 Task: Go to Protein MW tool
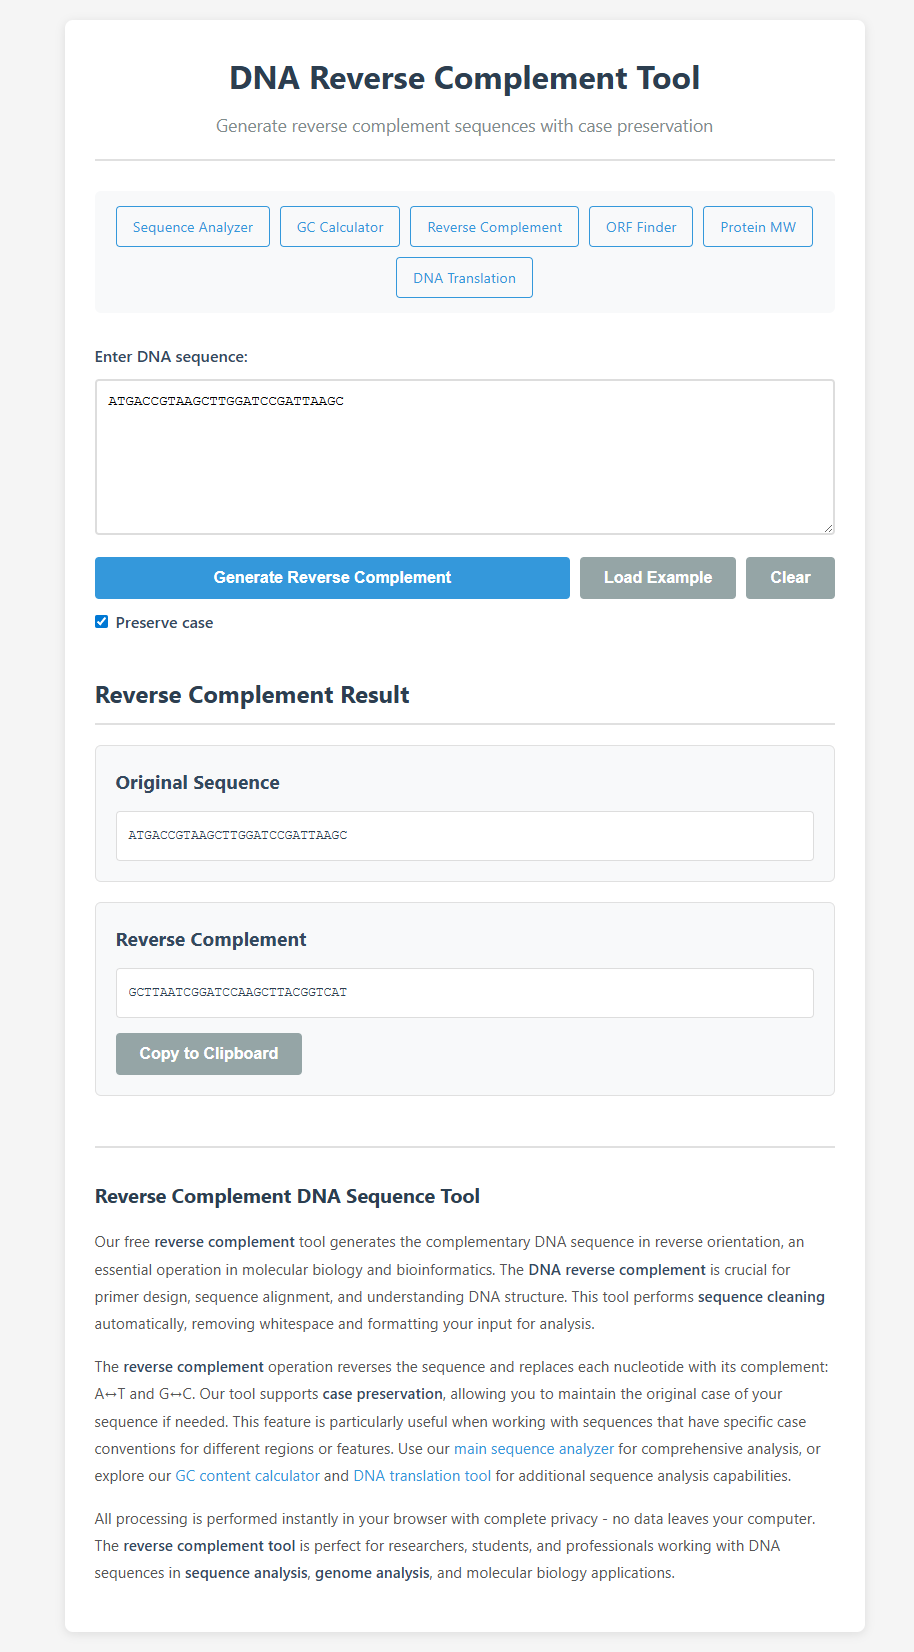tap(758, 227)
